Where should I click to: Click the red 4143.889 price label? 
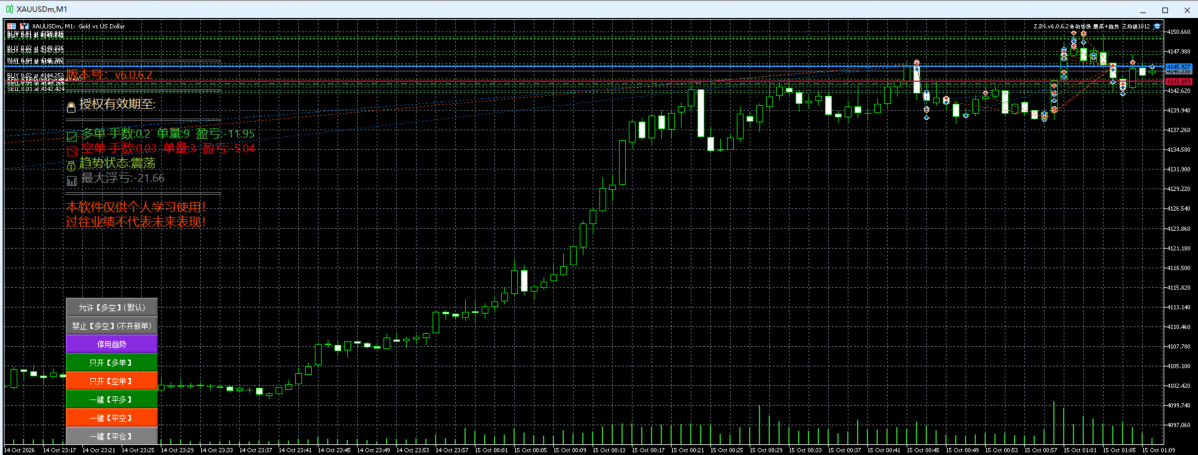(1177, 80)
